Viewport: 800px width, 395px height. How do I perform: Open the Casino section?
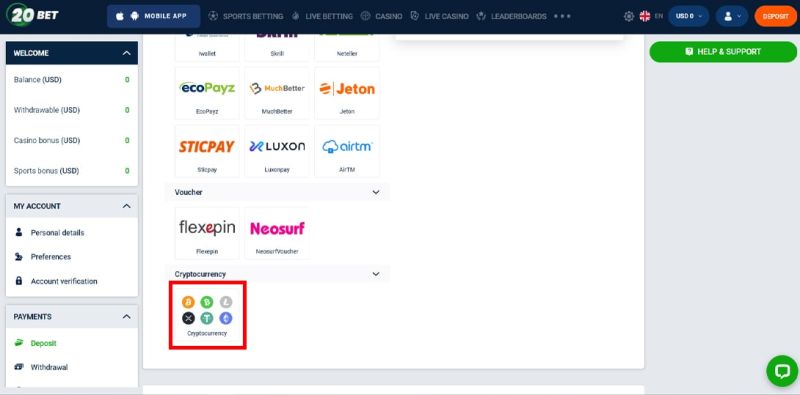pyautogui.click(x=382, y=16)
